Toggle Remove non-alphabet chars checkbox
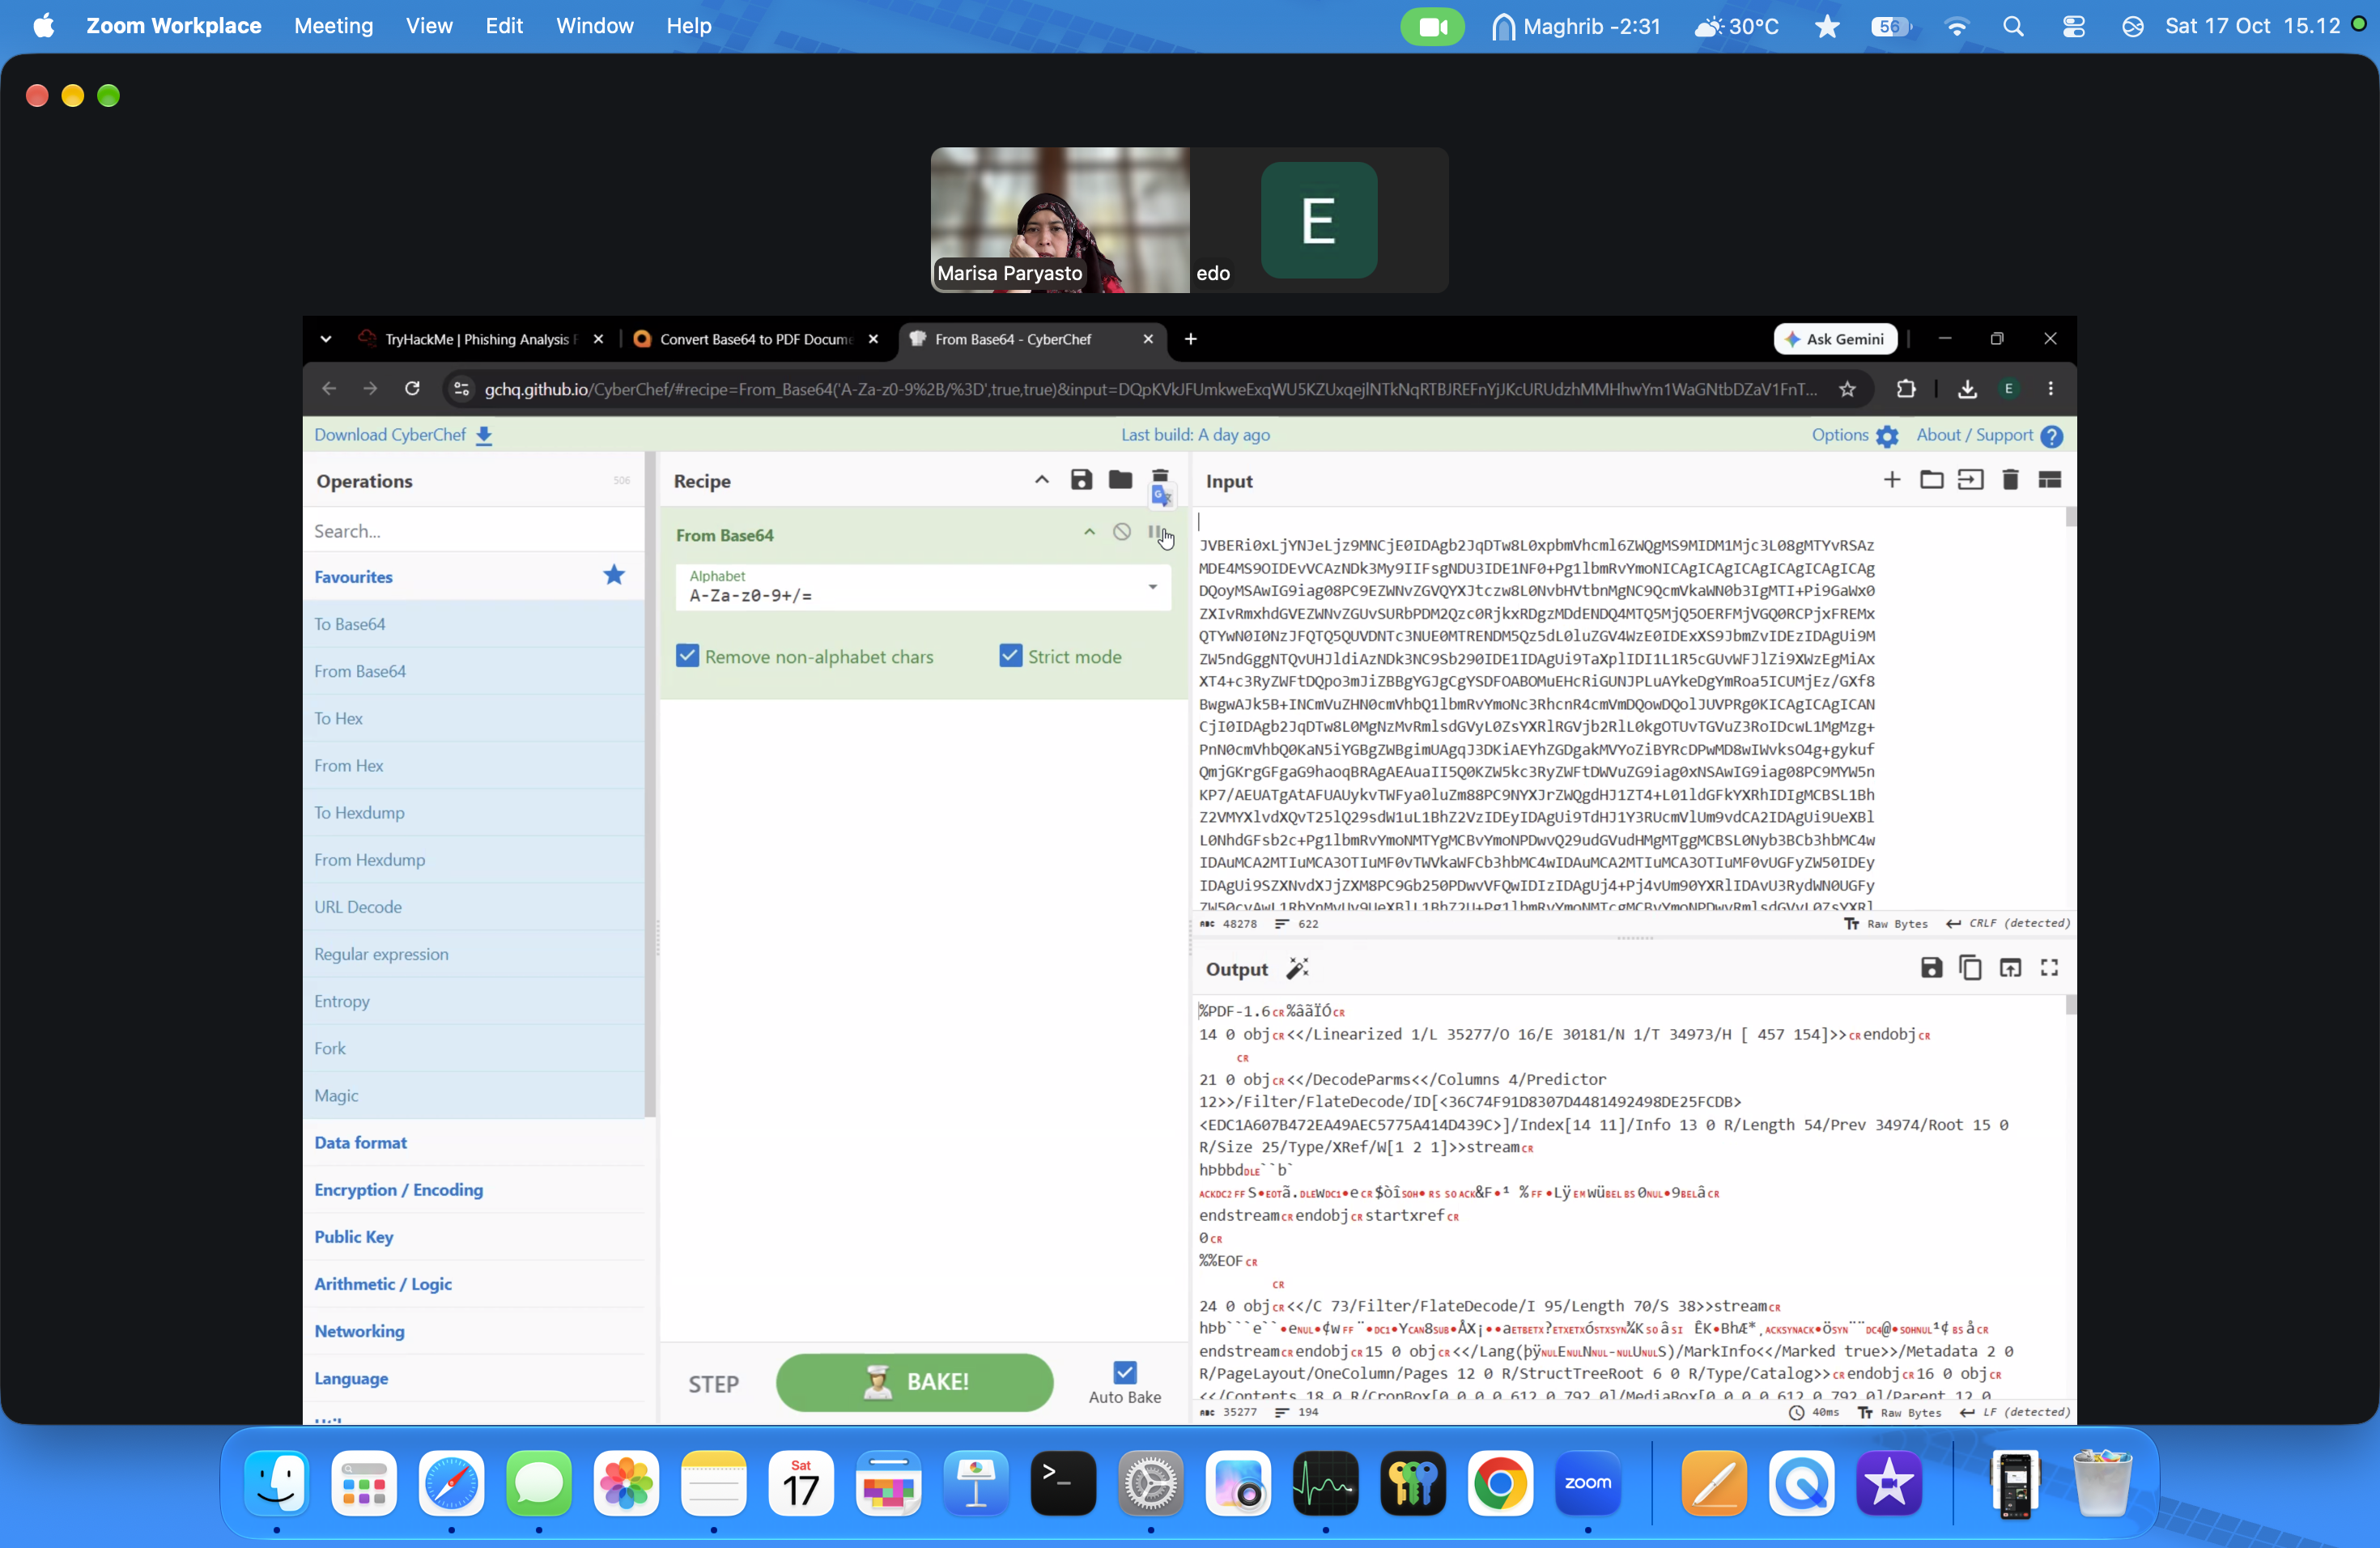This screenshot has height=1548, width=2380. pos(687,656)
